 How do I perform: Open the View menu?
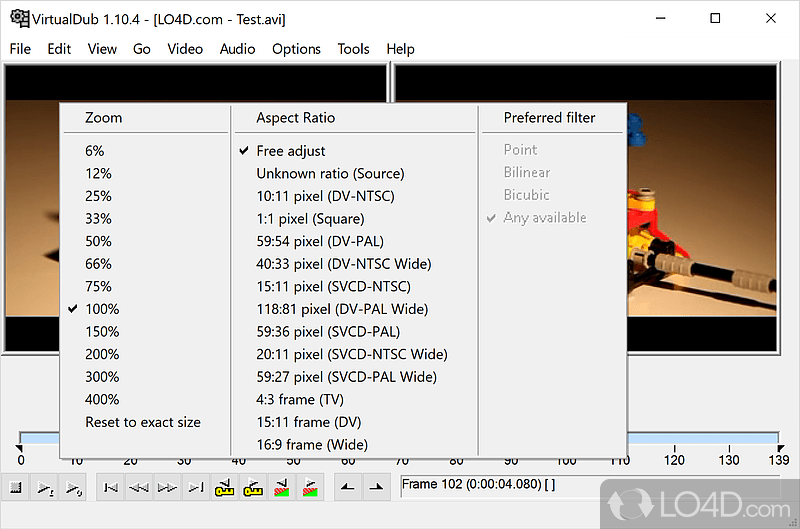coord(102,49)
